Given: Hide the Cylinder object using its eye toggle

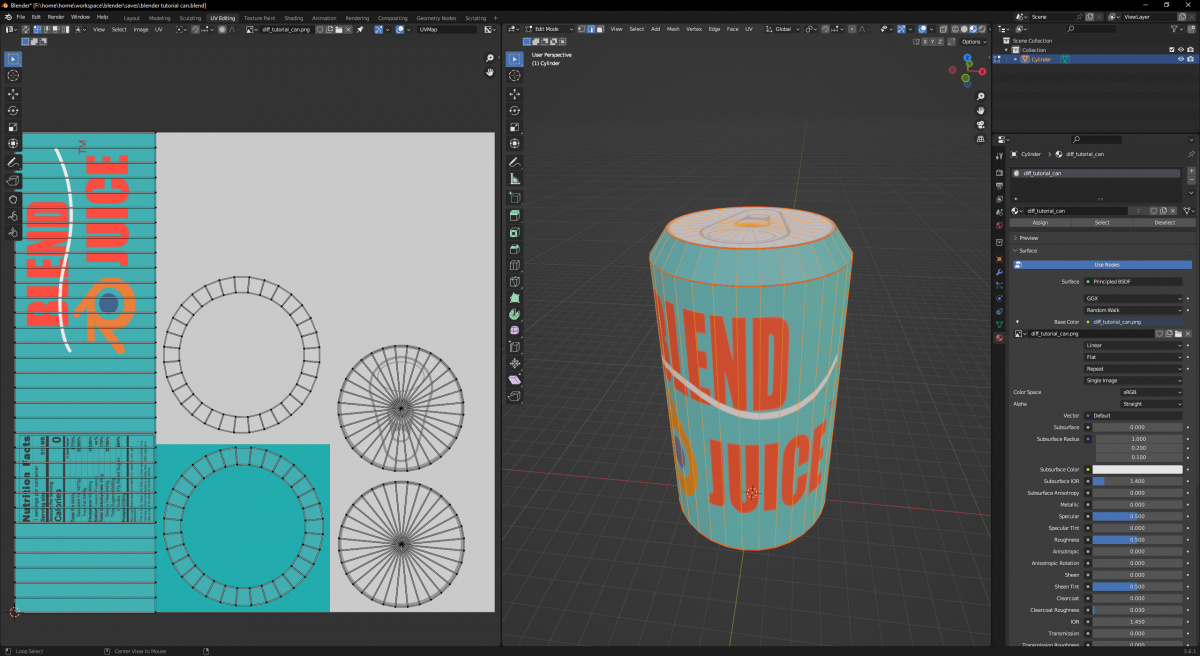Looking at the screenshot, I should point(1180,59).
